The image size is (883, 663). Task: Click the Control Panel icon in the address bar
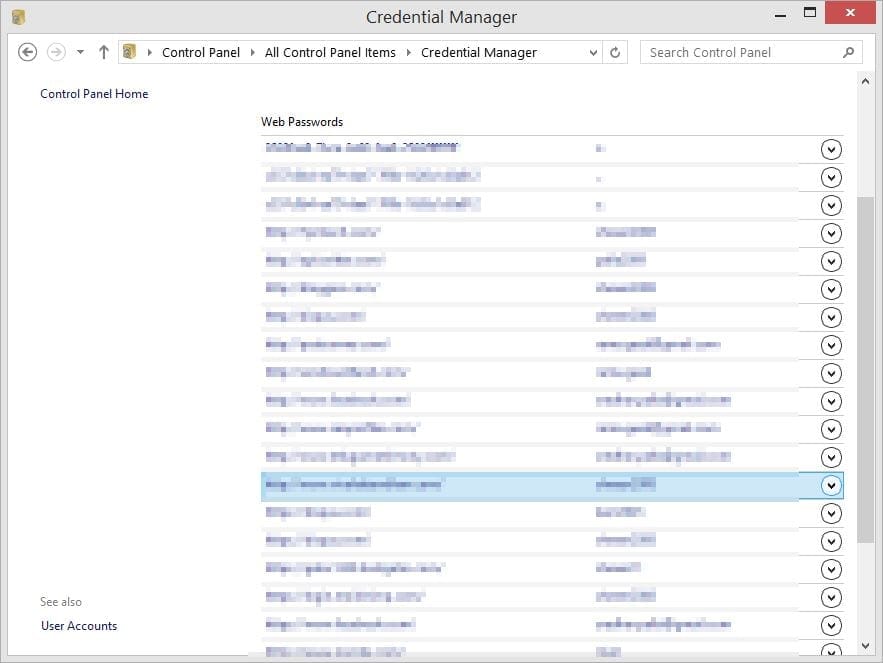tap(130, 52)
